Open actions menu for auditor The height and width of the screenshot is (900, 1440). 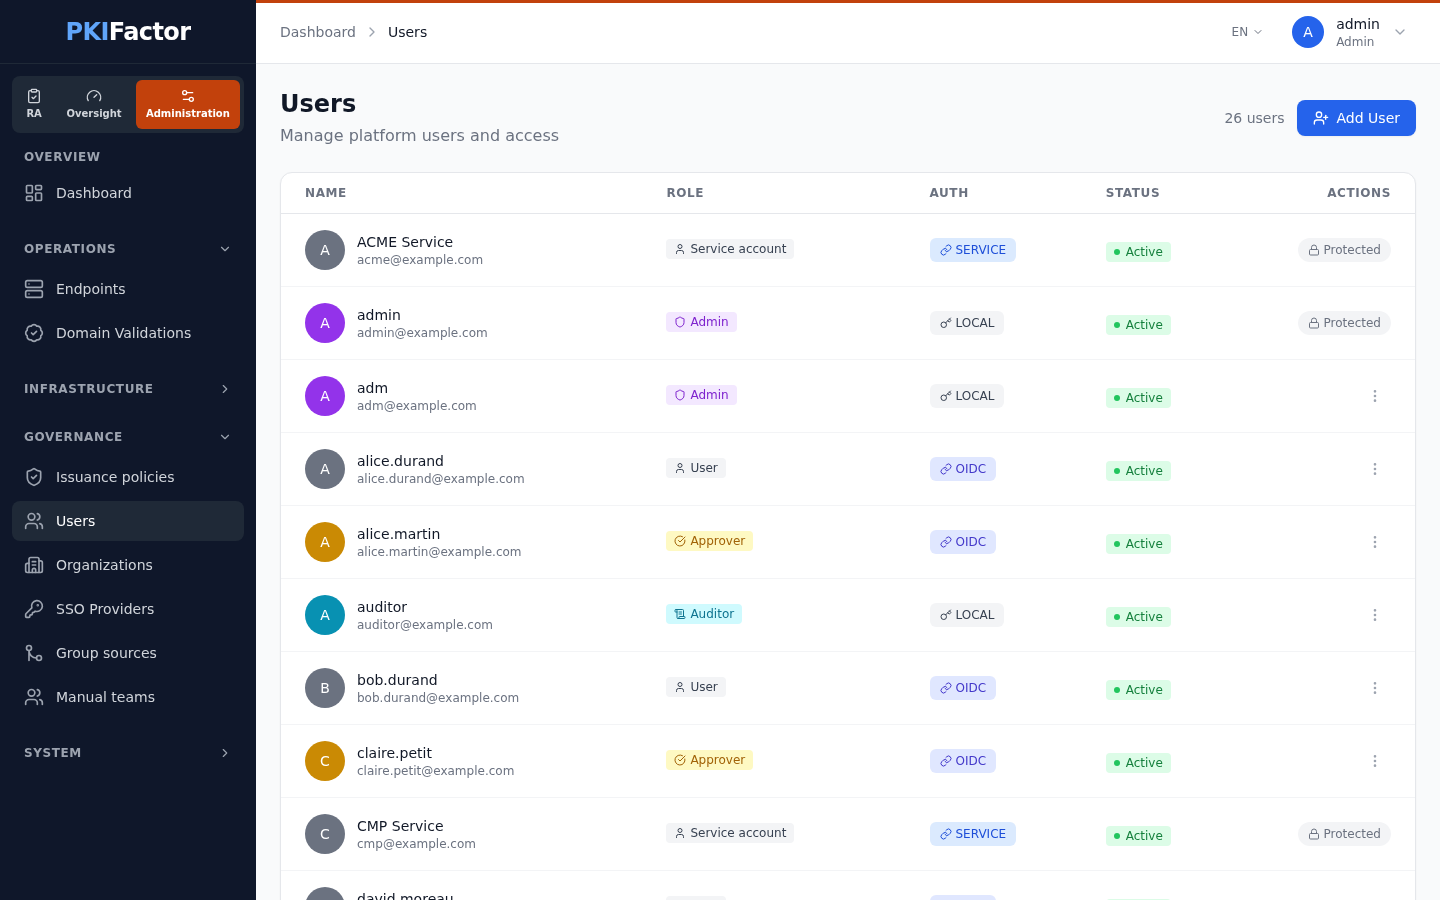click(x=1375, y=615)
